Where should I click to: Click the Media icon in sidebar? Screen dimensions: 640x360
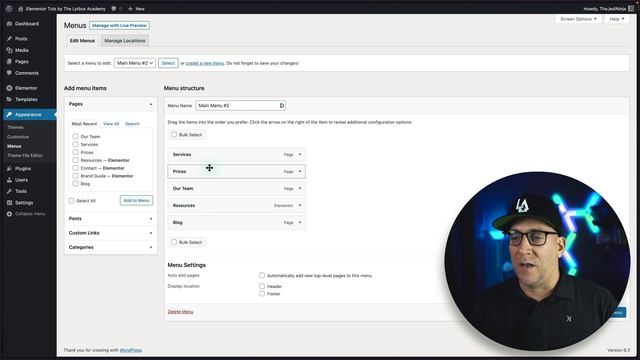point(9,50)
